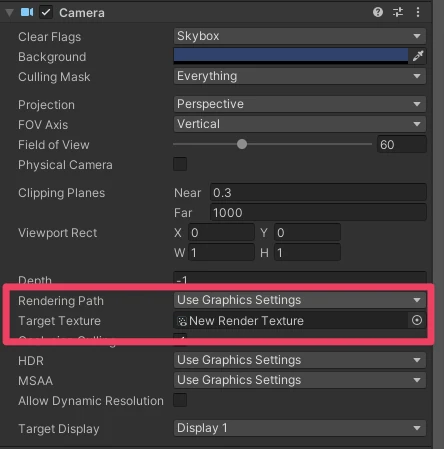Open the Camera presets sliders icon
The image size is (444, 449).
(398, 12)
